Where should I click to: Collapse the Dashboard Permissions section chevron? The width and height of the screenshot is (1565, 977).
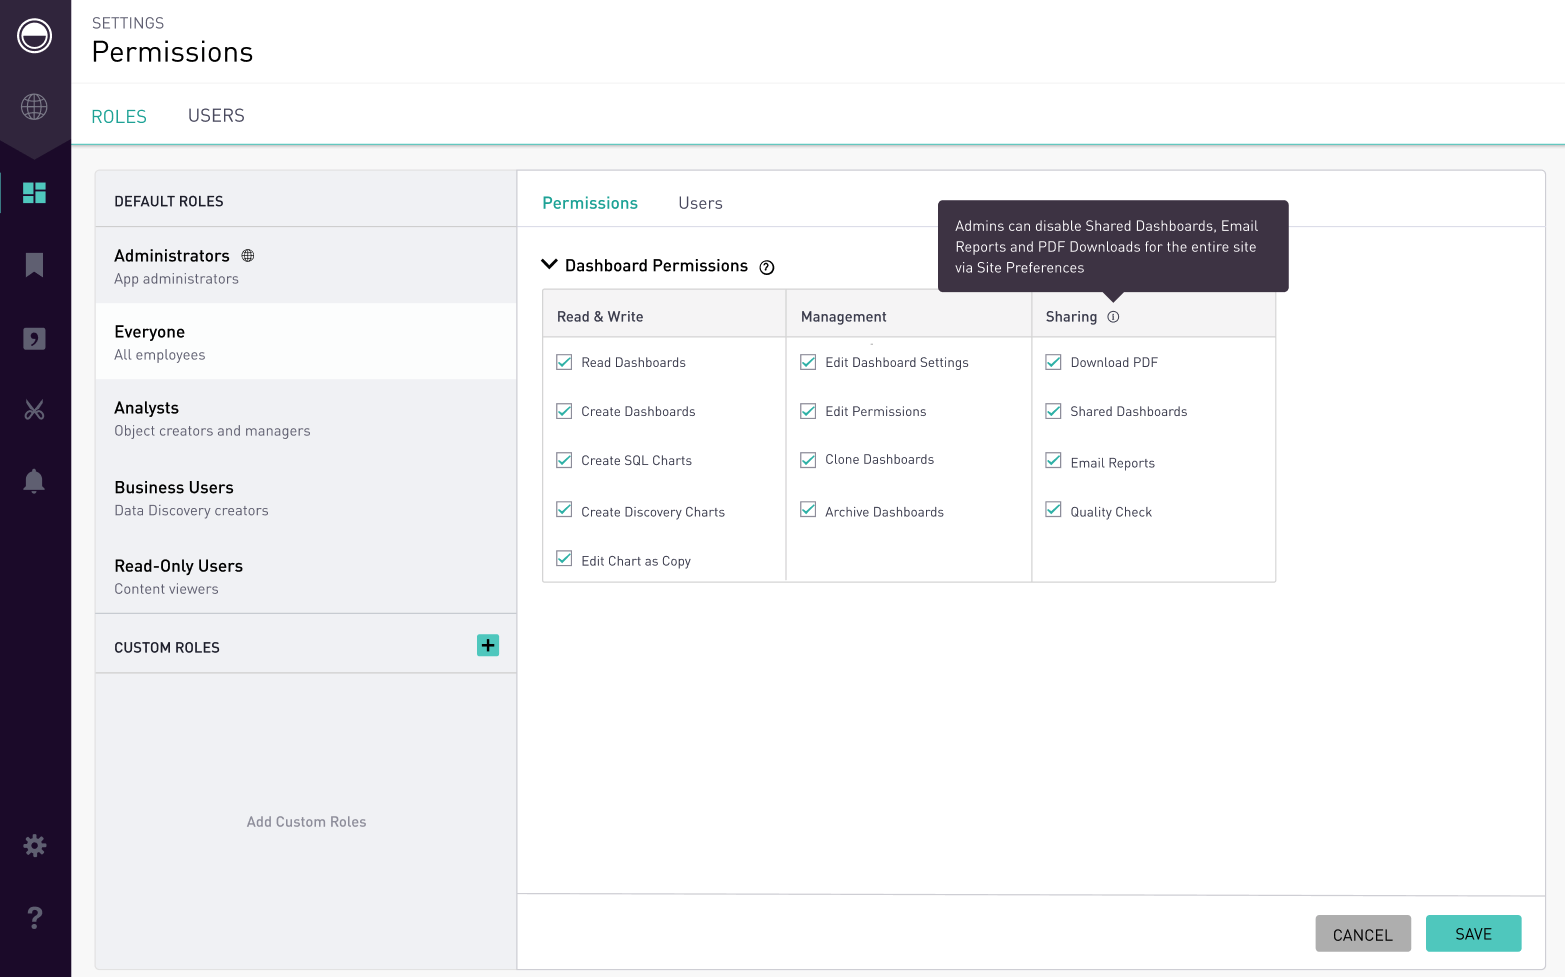point(549,265)
